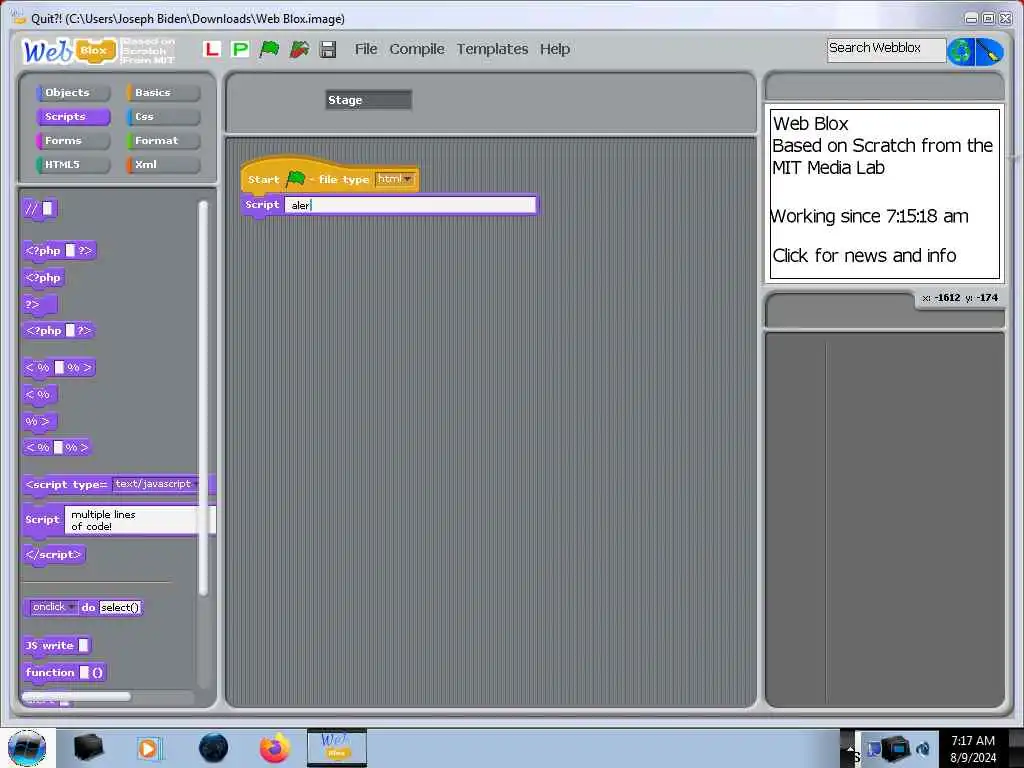Open Firefox from the taskbar

pos(275,748)
